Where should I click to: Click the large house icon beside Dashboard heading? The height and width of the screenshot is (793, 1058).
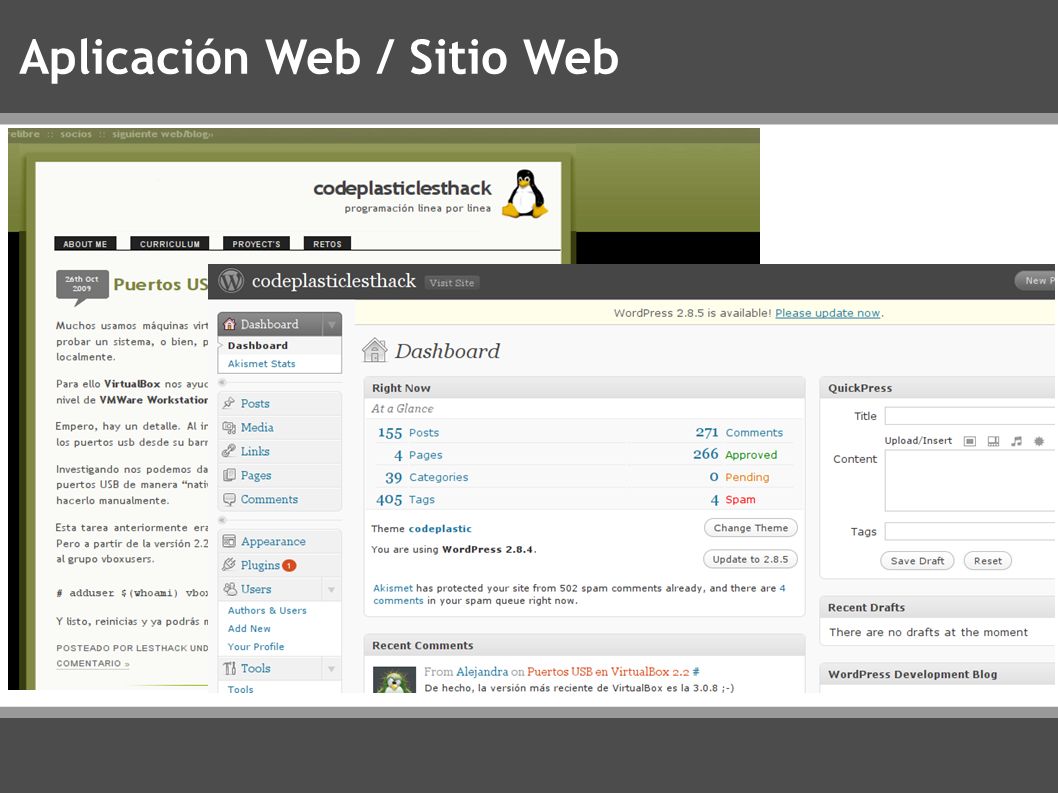click(x=374, y=350)
